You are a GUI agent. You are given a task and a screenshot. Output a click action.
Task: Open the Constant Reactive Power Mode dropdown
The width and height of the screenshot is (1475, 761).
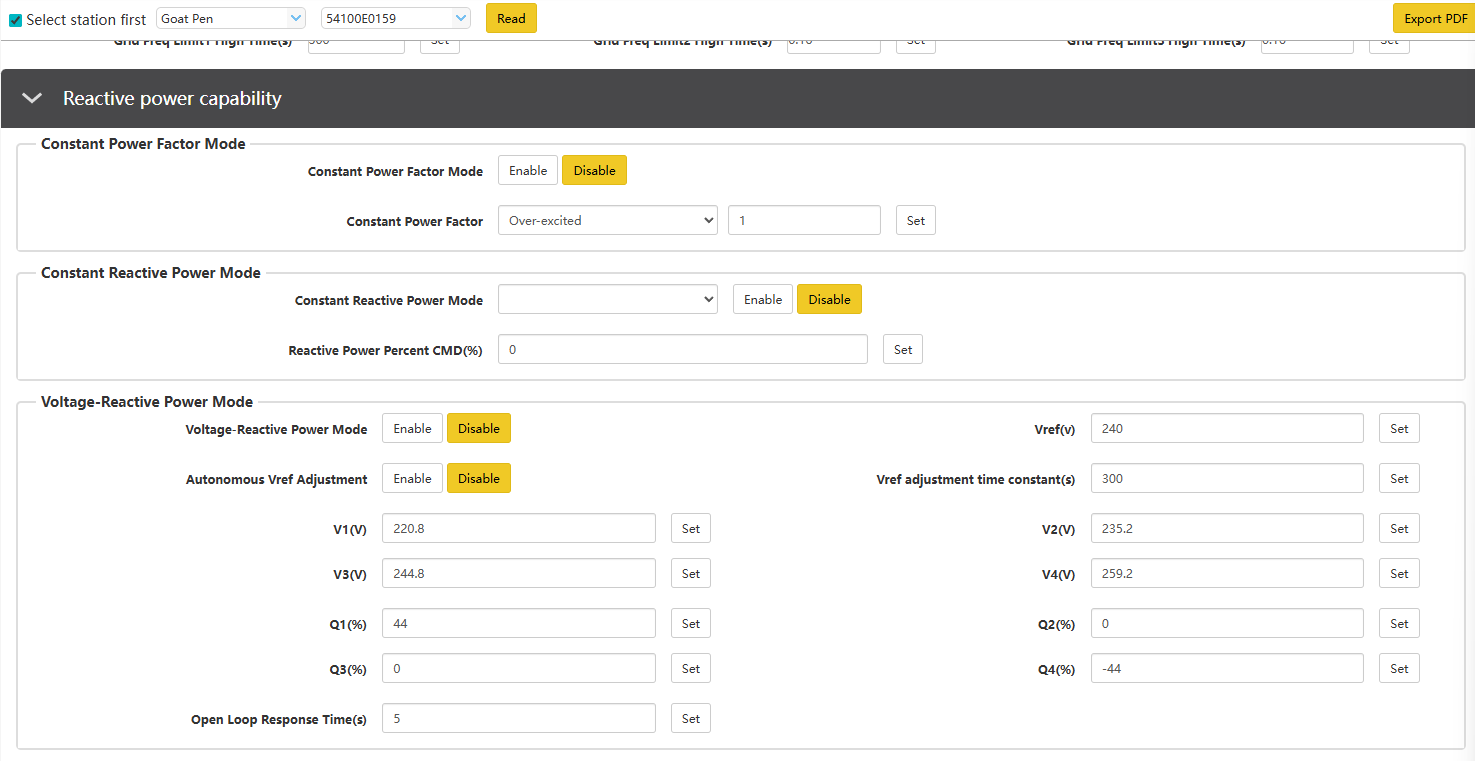coord(607,300)
